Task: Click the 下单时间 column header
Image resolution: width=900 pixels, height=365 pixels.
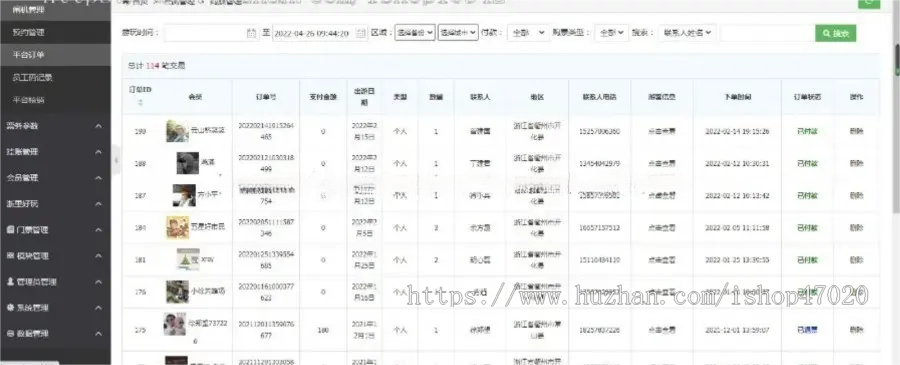Action: (737, 97)
